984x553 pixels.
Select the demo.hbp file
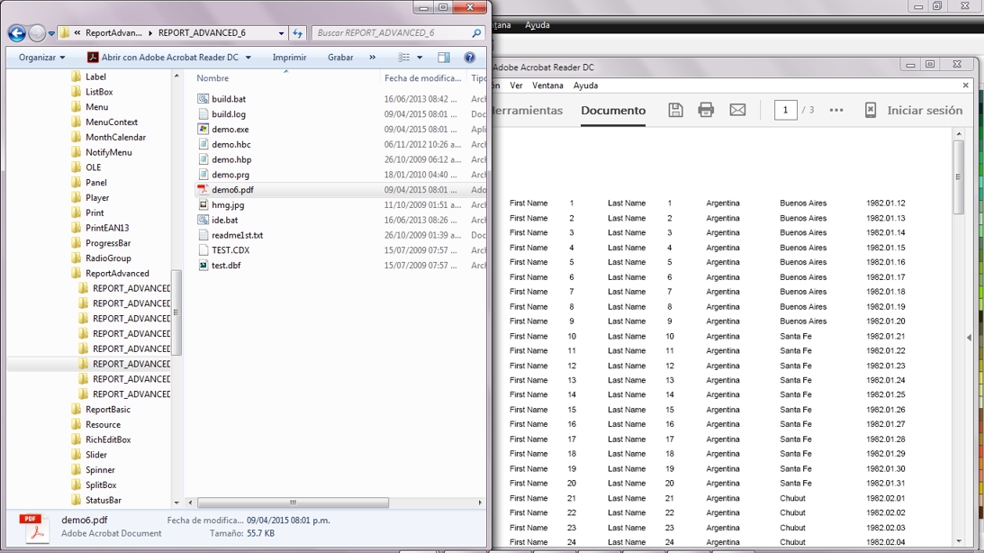pos(231,159)
